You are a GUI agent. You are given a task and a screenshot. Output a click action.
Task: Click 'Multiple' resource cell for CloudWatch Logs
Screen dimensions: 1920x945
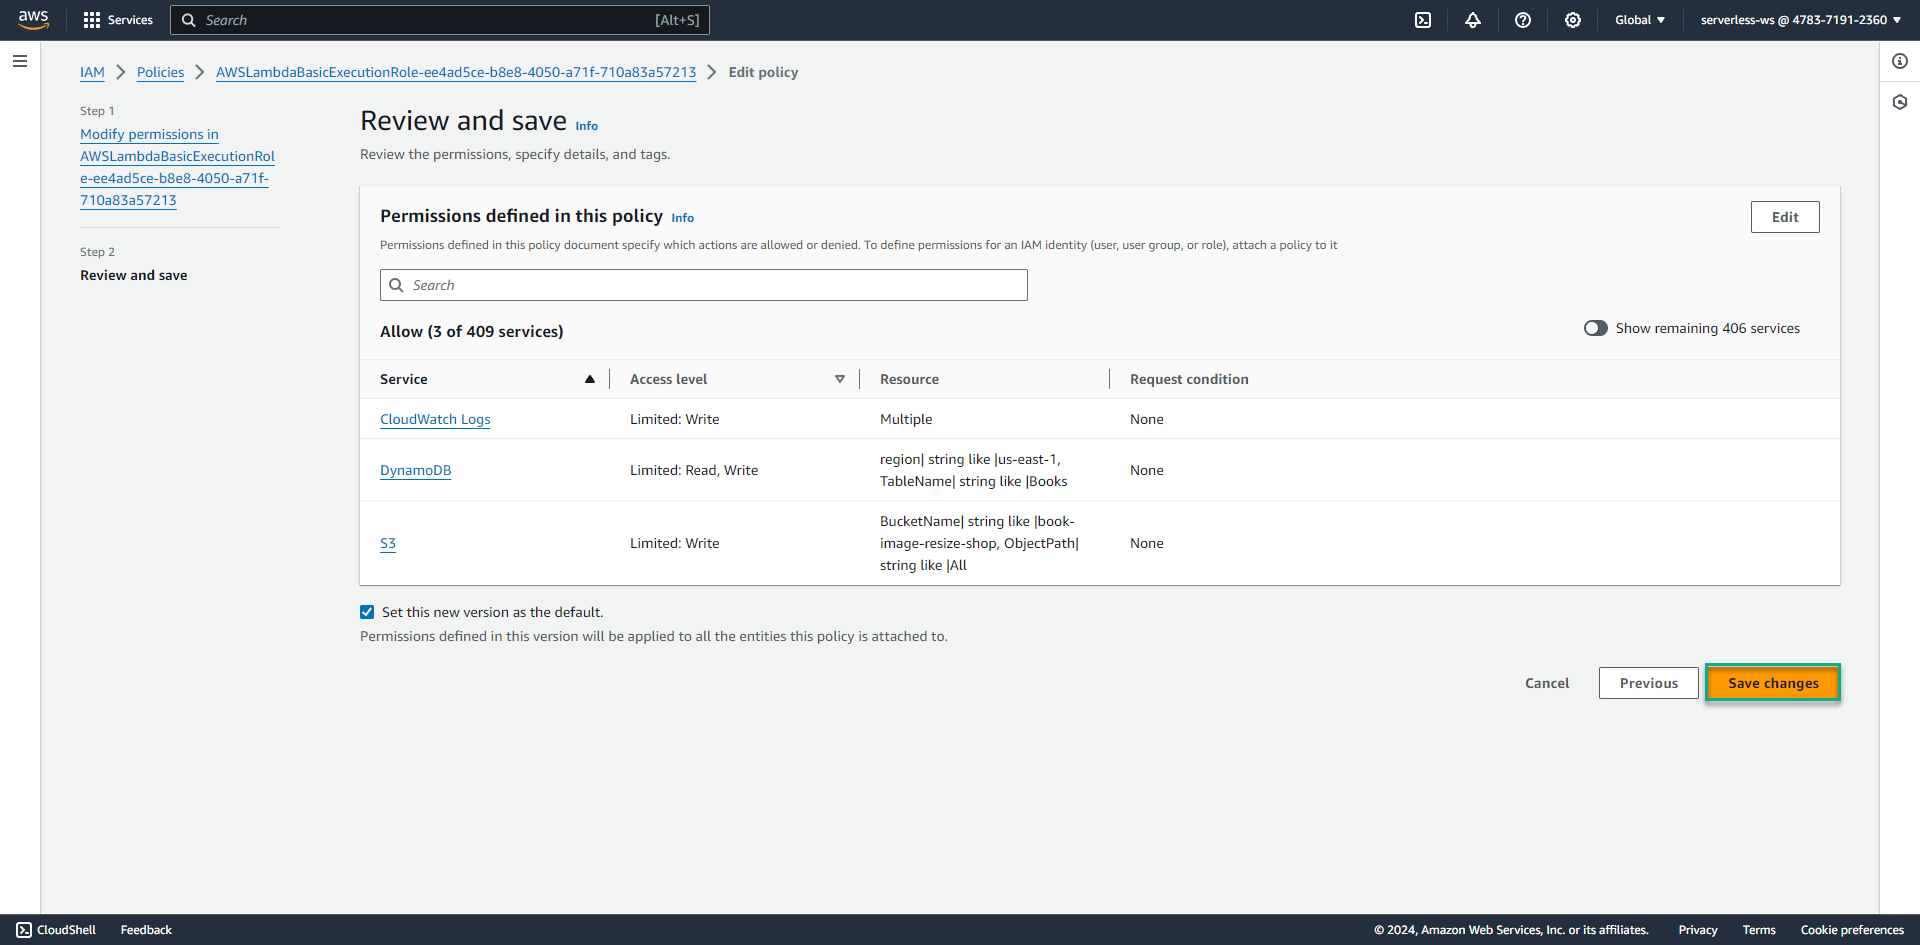(906, 419)
